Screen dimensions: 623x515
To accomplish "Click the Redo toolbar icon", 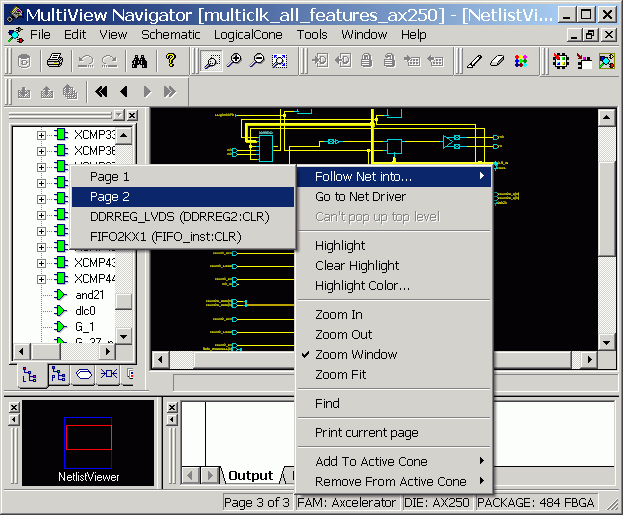I will [x=109, y=61].
